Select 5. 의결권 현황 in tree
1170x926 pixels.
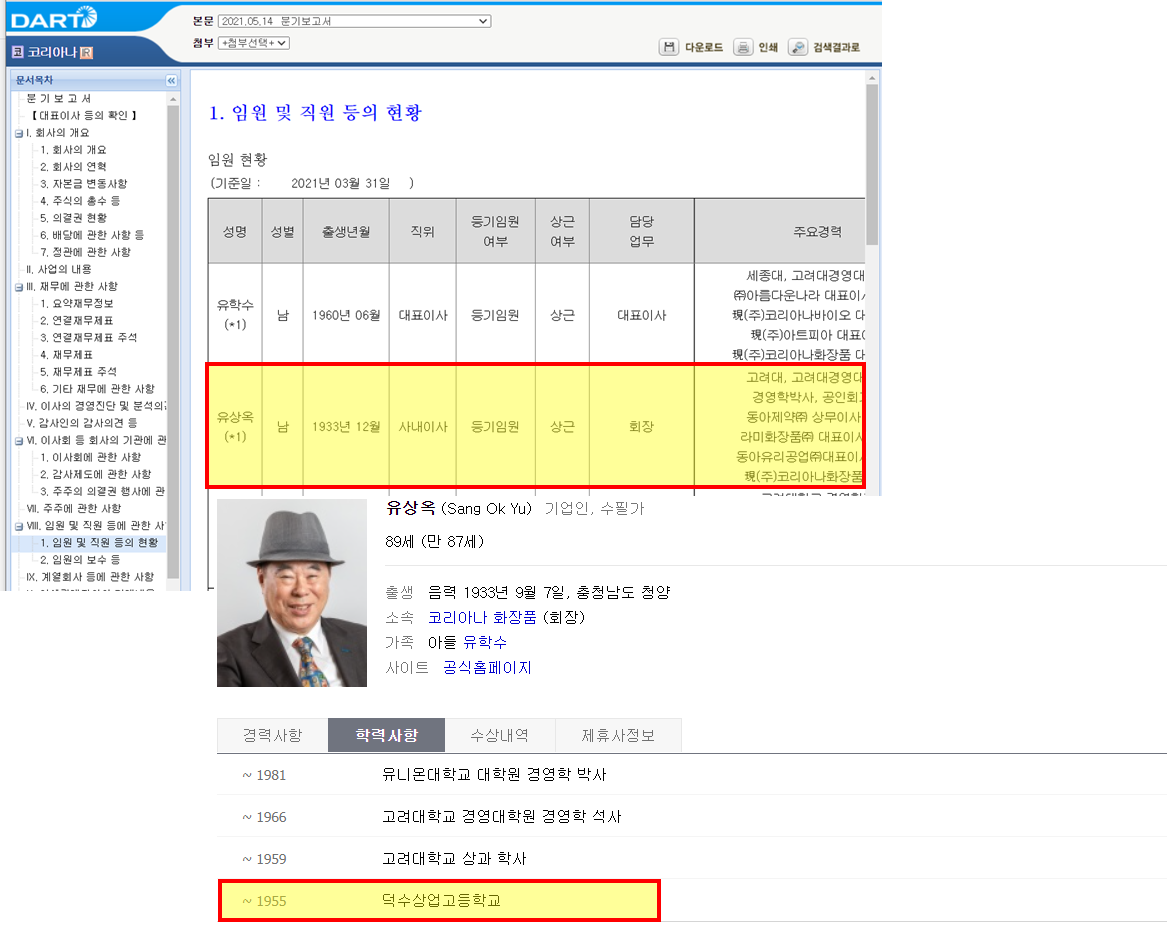73,218
